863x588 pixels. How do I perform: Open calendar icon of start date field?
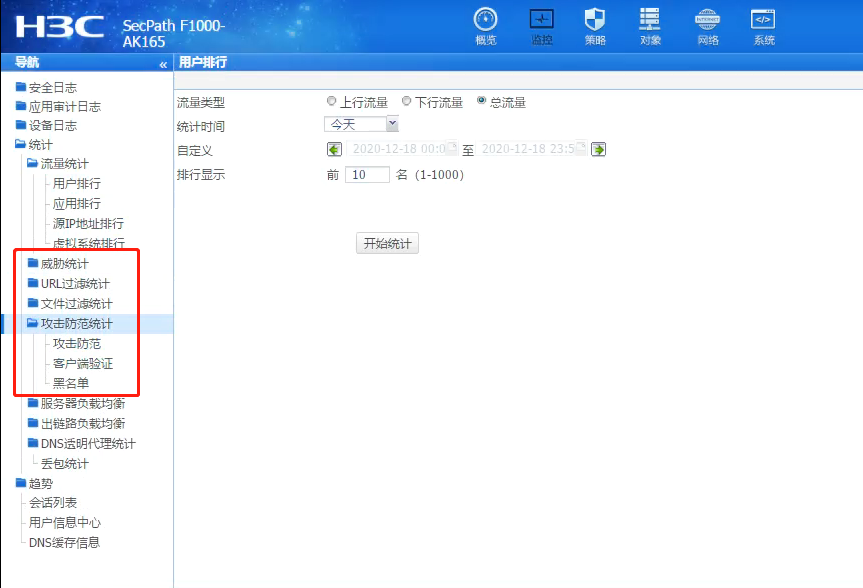pos(451,146)
